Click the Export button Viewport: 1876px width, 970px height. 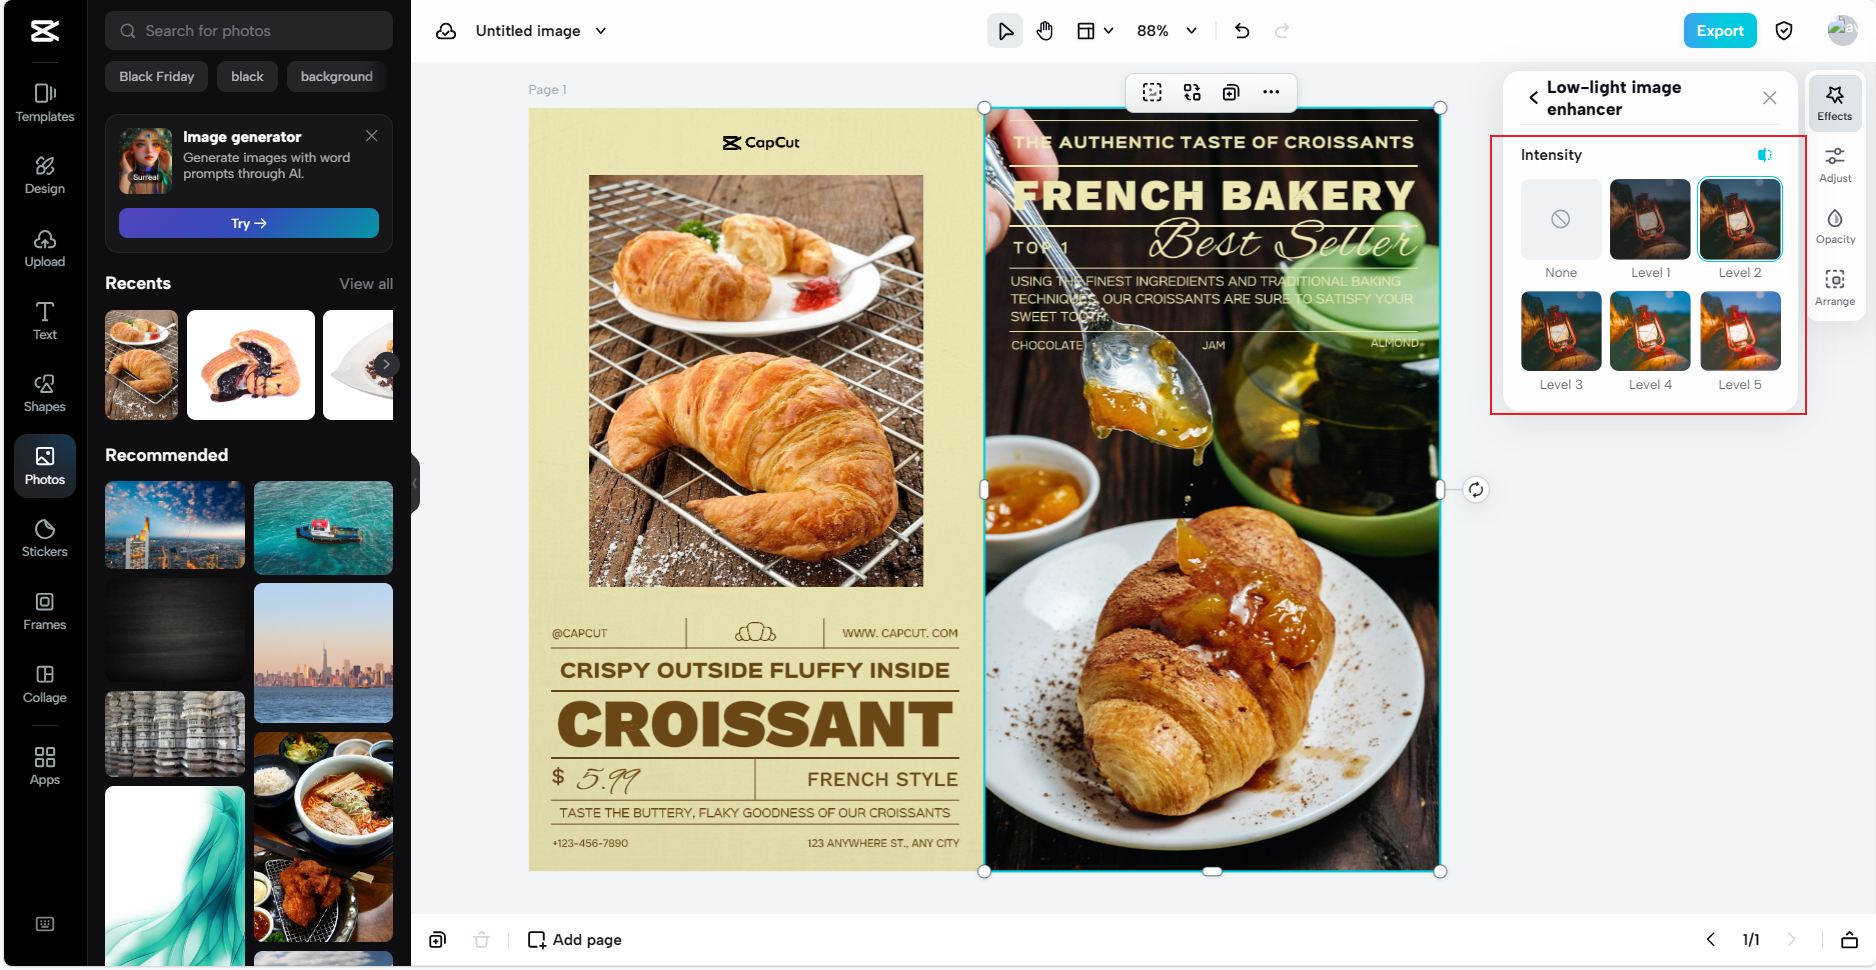(1719, 31)
